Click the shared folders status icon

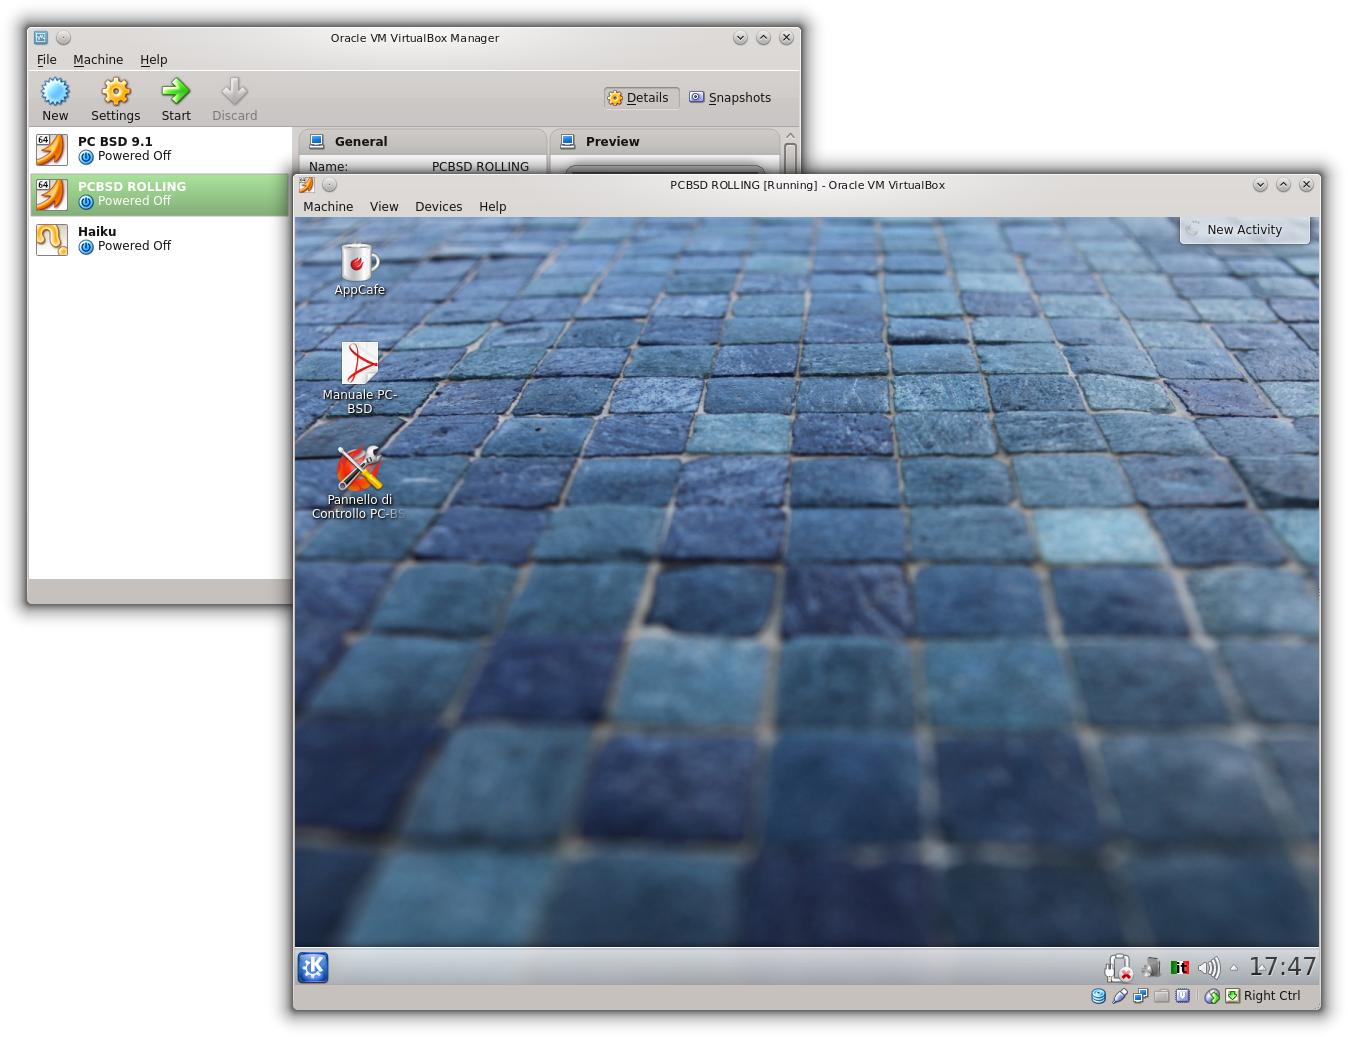click(1161, 996)
